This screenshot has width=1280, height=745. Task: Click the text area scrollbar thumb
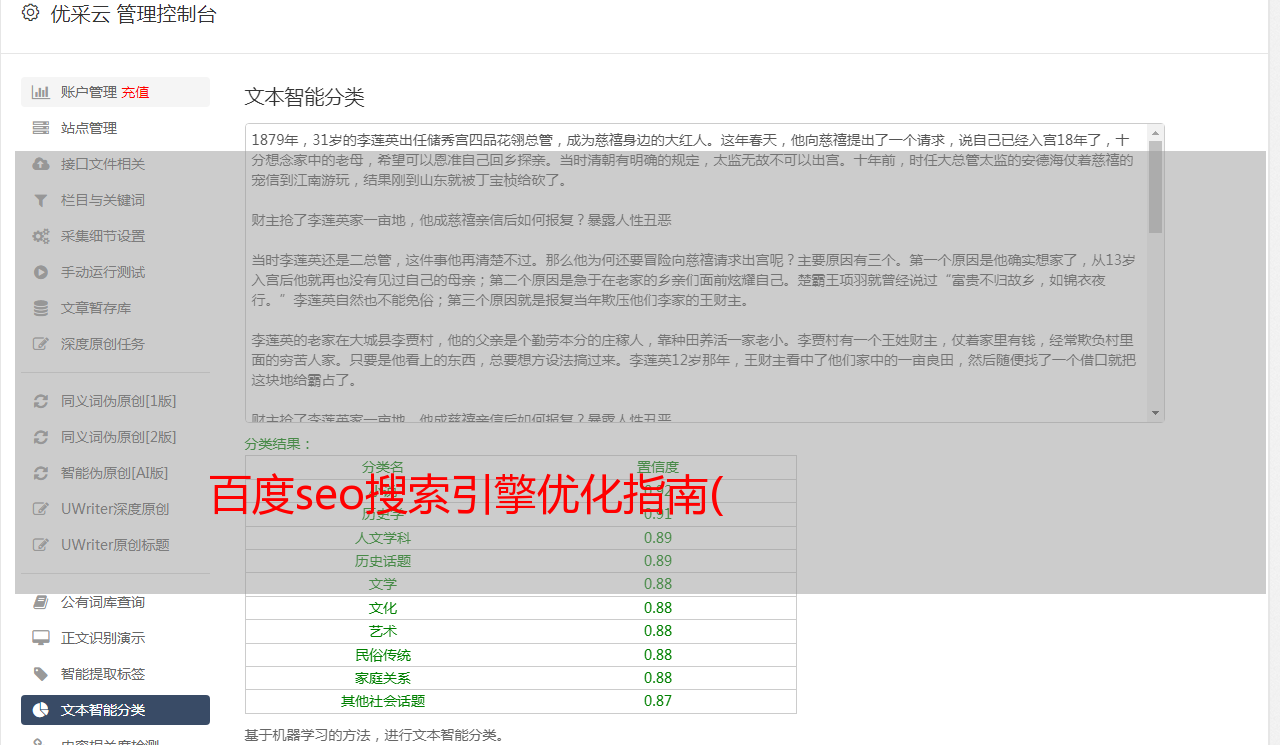[1156, 186]
